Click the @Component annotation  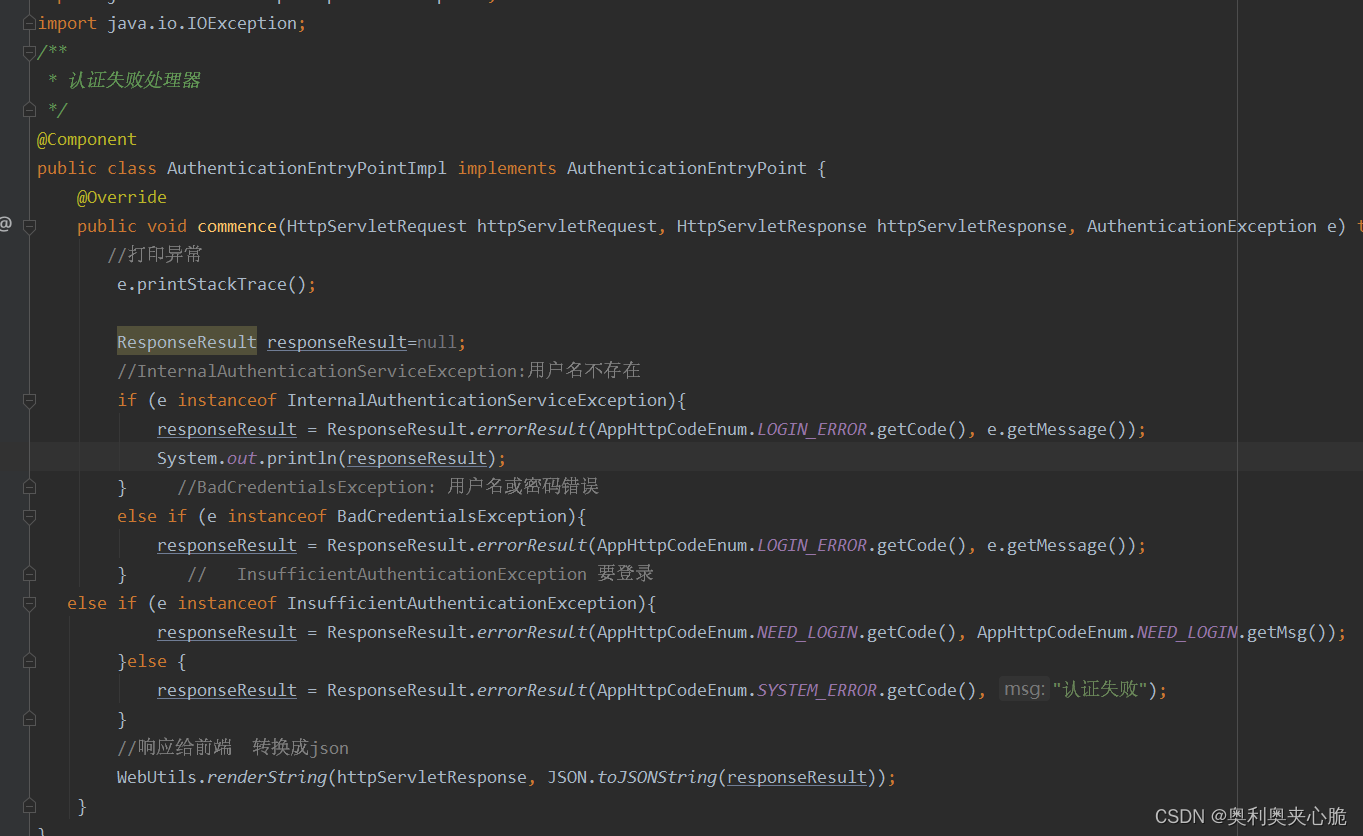point(87,139)
